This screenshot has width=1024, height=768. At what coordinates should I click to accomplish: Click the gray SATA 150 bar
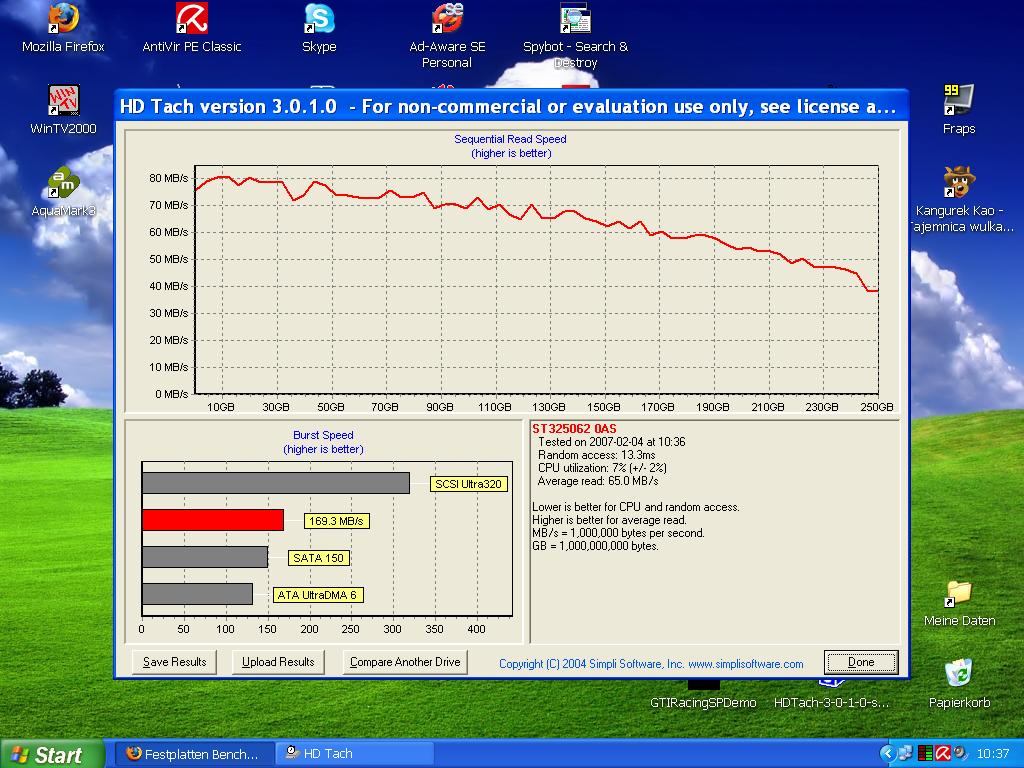point(205,557)
